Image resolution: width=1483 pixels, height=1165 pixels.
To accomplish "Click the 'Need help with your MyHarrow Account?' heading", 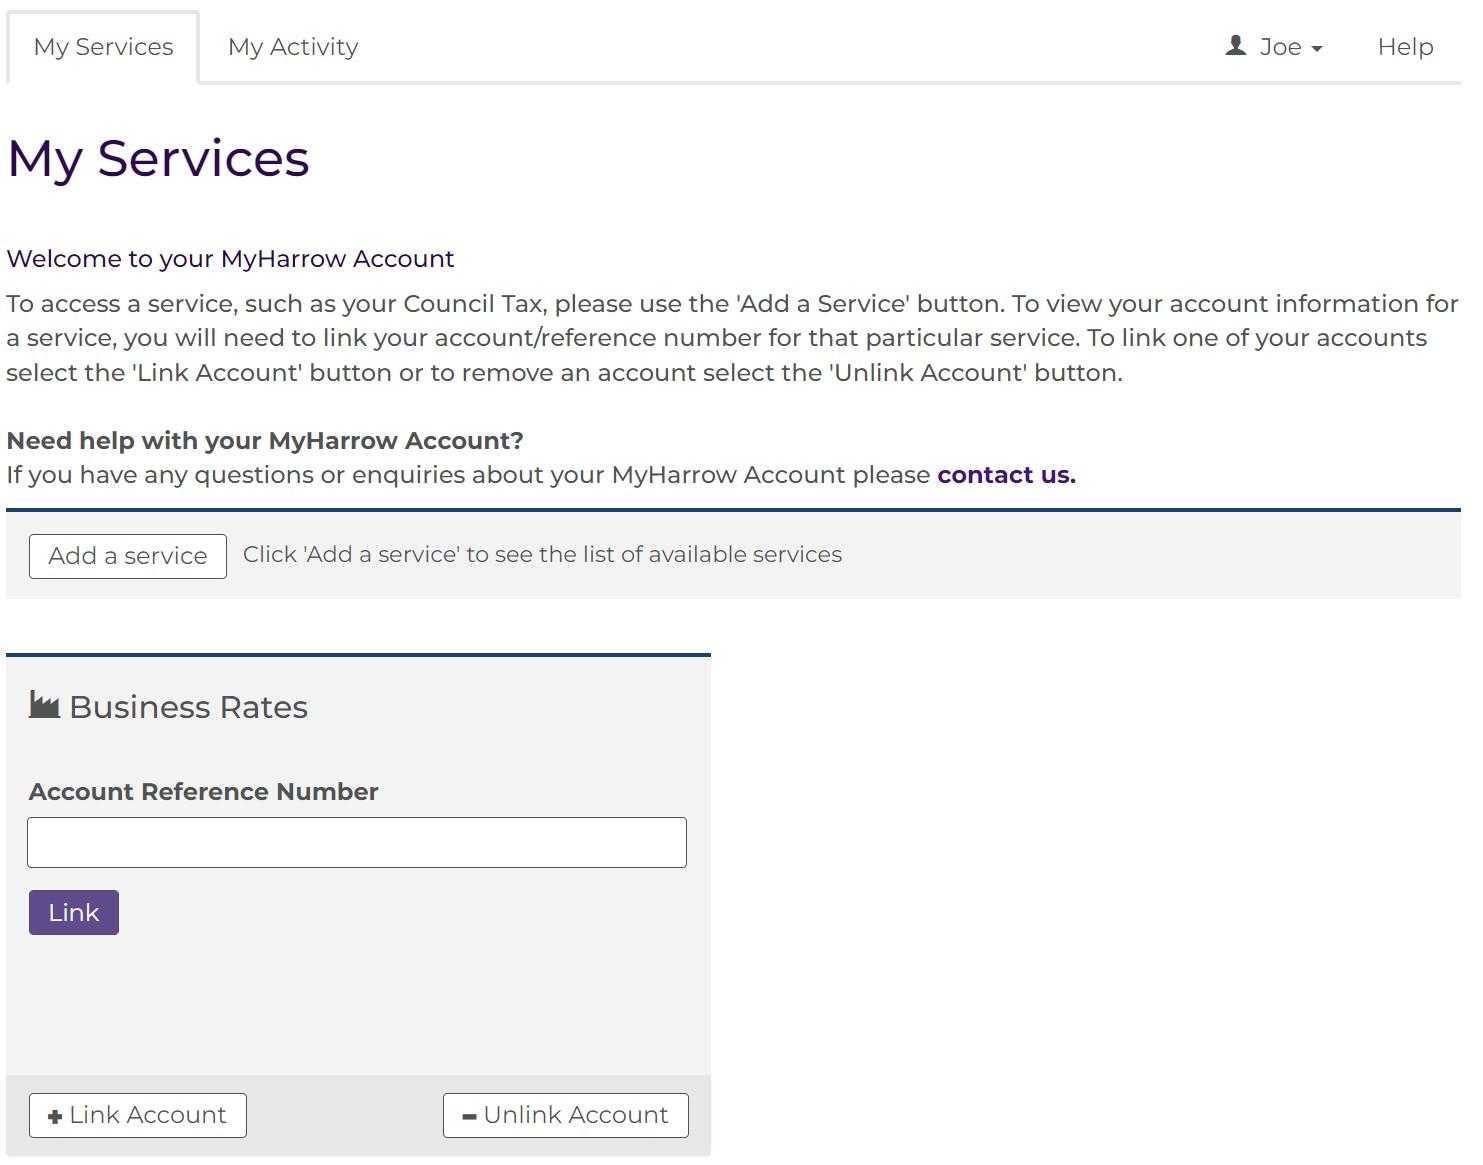I will [x=265, y=441].
